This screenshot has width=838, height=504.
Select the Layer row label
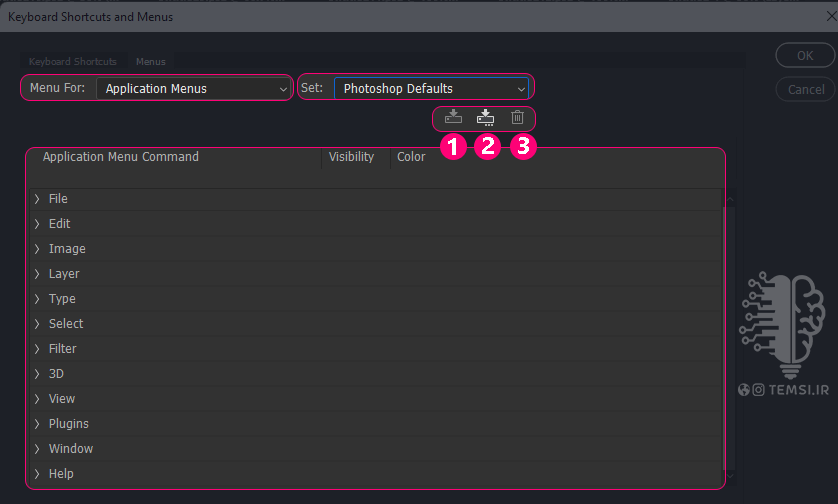click(x=64, y=274)
